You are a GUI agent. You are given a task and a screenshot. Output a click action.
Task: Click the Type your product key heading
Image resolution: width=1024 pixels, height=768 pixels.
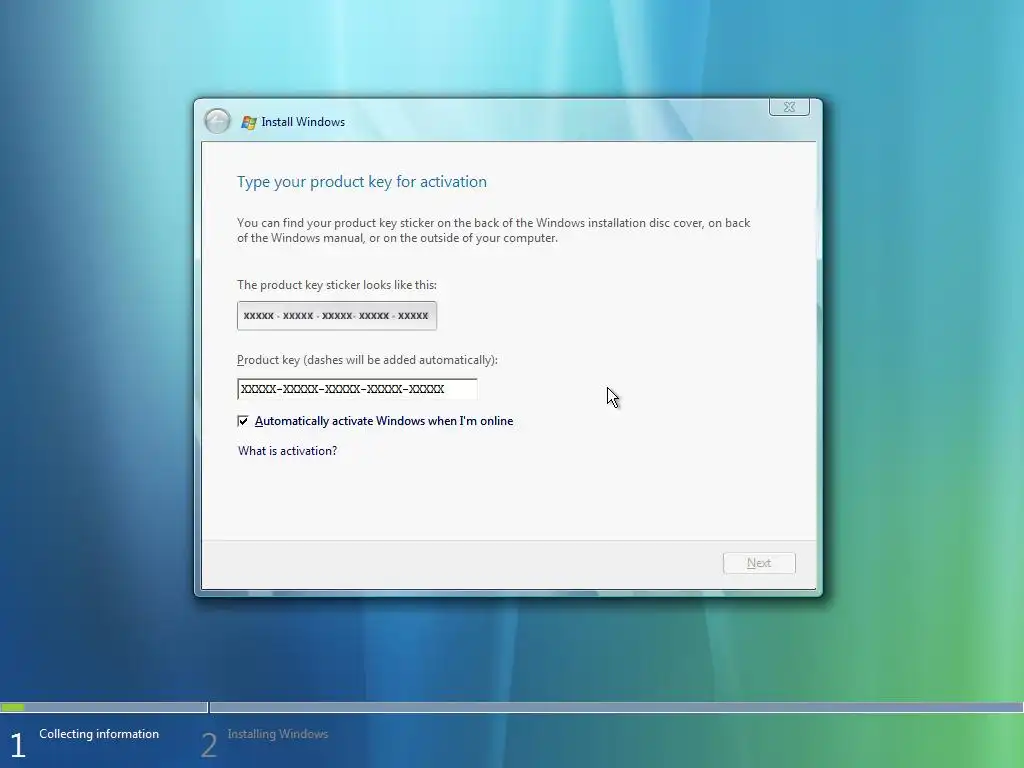pyautogui.click(x=362, y=182)
